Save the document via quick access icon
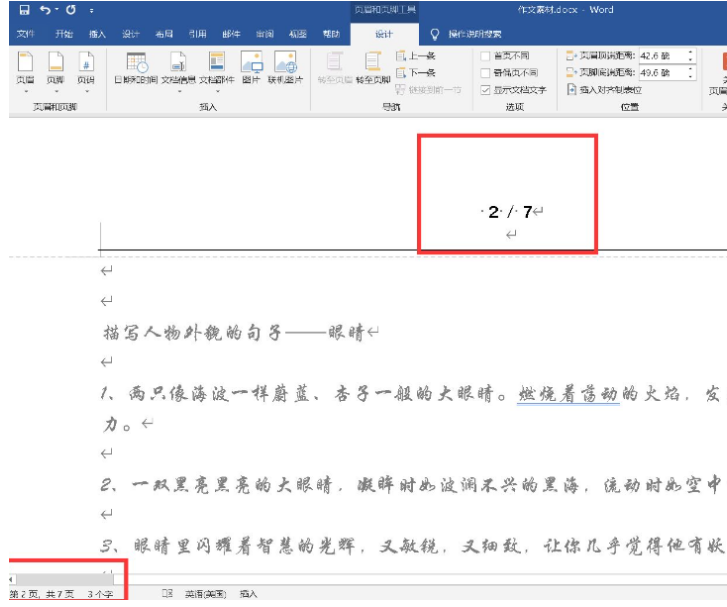 pyautogui.click(x=25, y=10)
